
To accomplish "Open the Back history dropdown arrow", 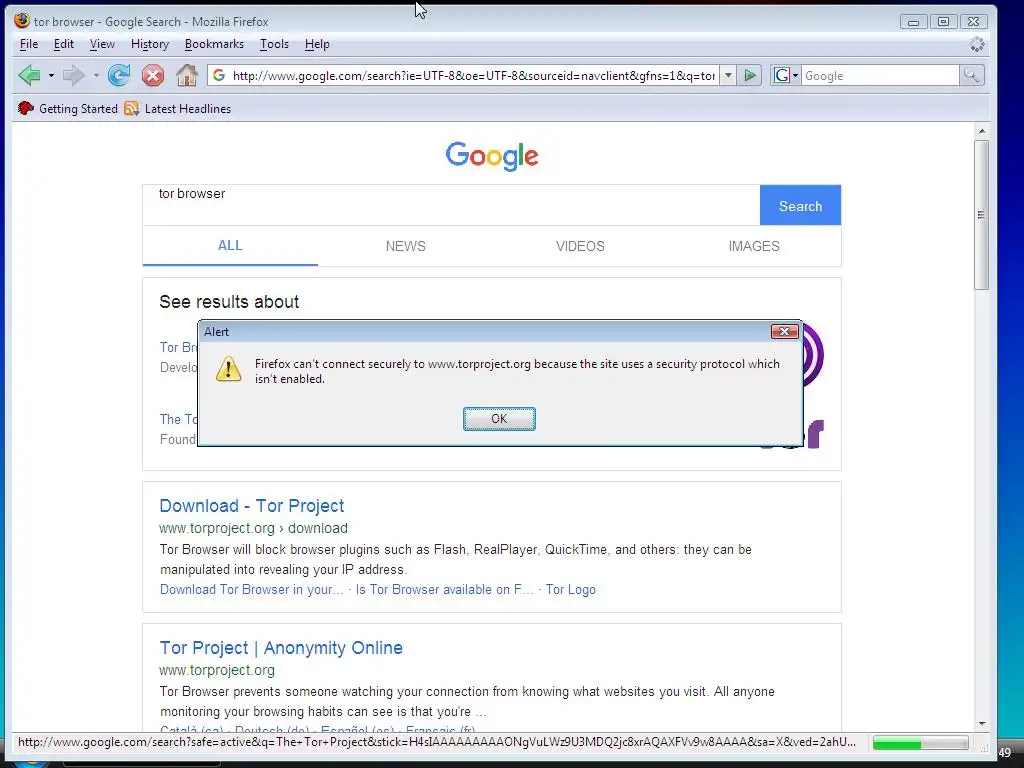I will (51, 76).
